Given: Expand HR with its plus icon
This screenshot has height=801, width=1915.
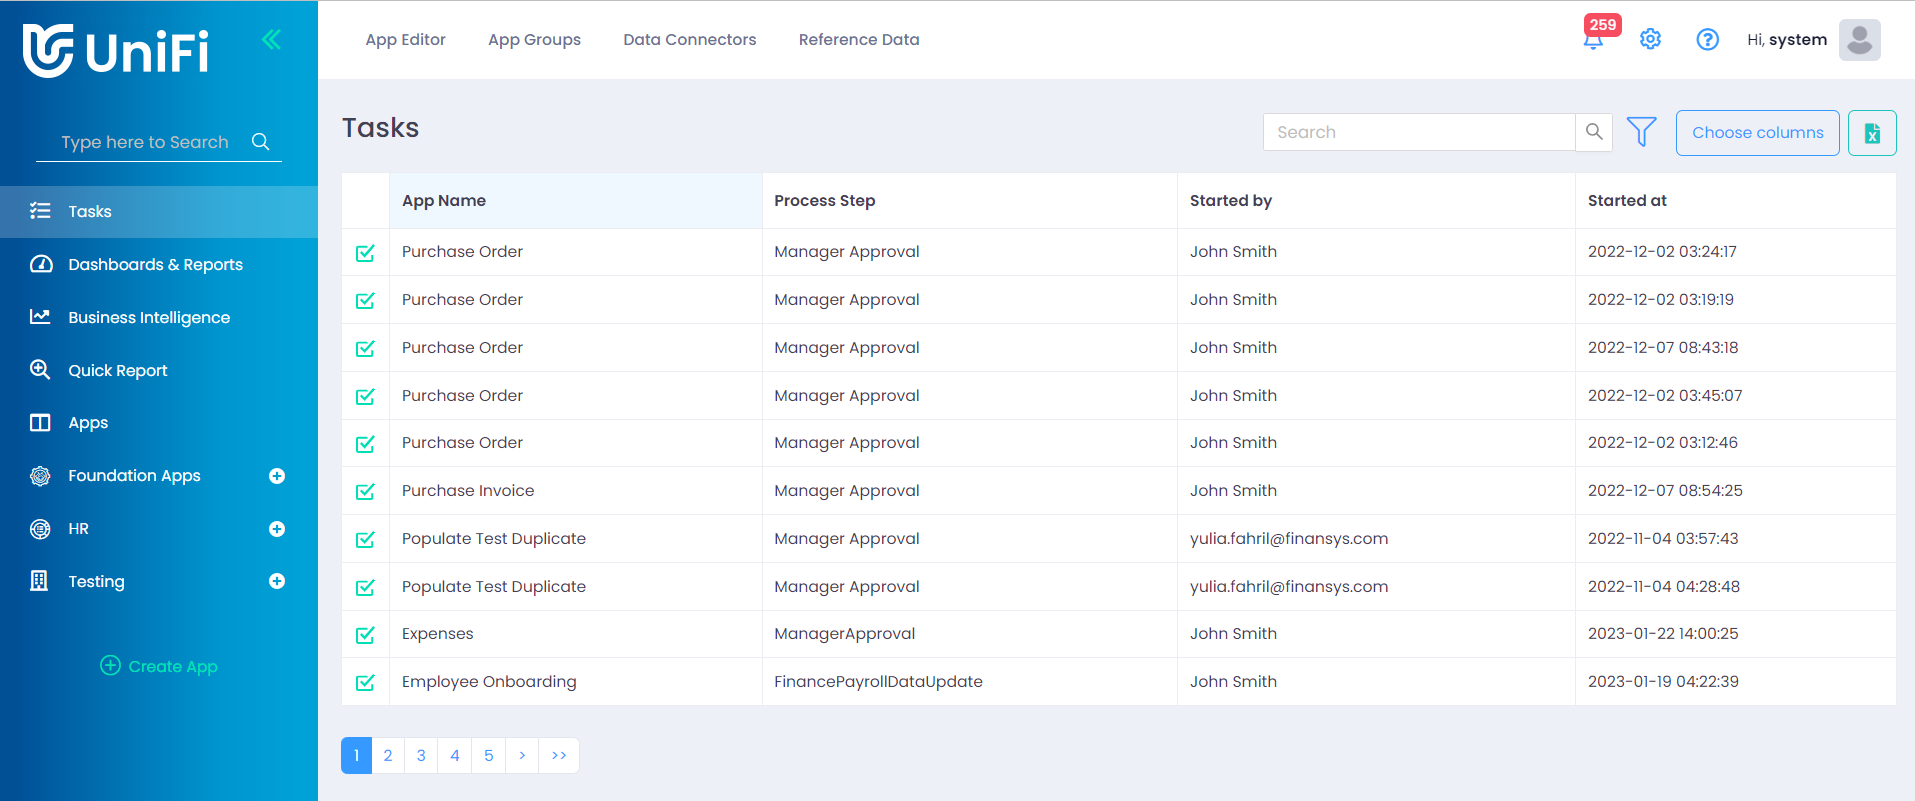Looking at the screenshot, I should [277, 529].
